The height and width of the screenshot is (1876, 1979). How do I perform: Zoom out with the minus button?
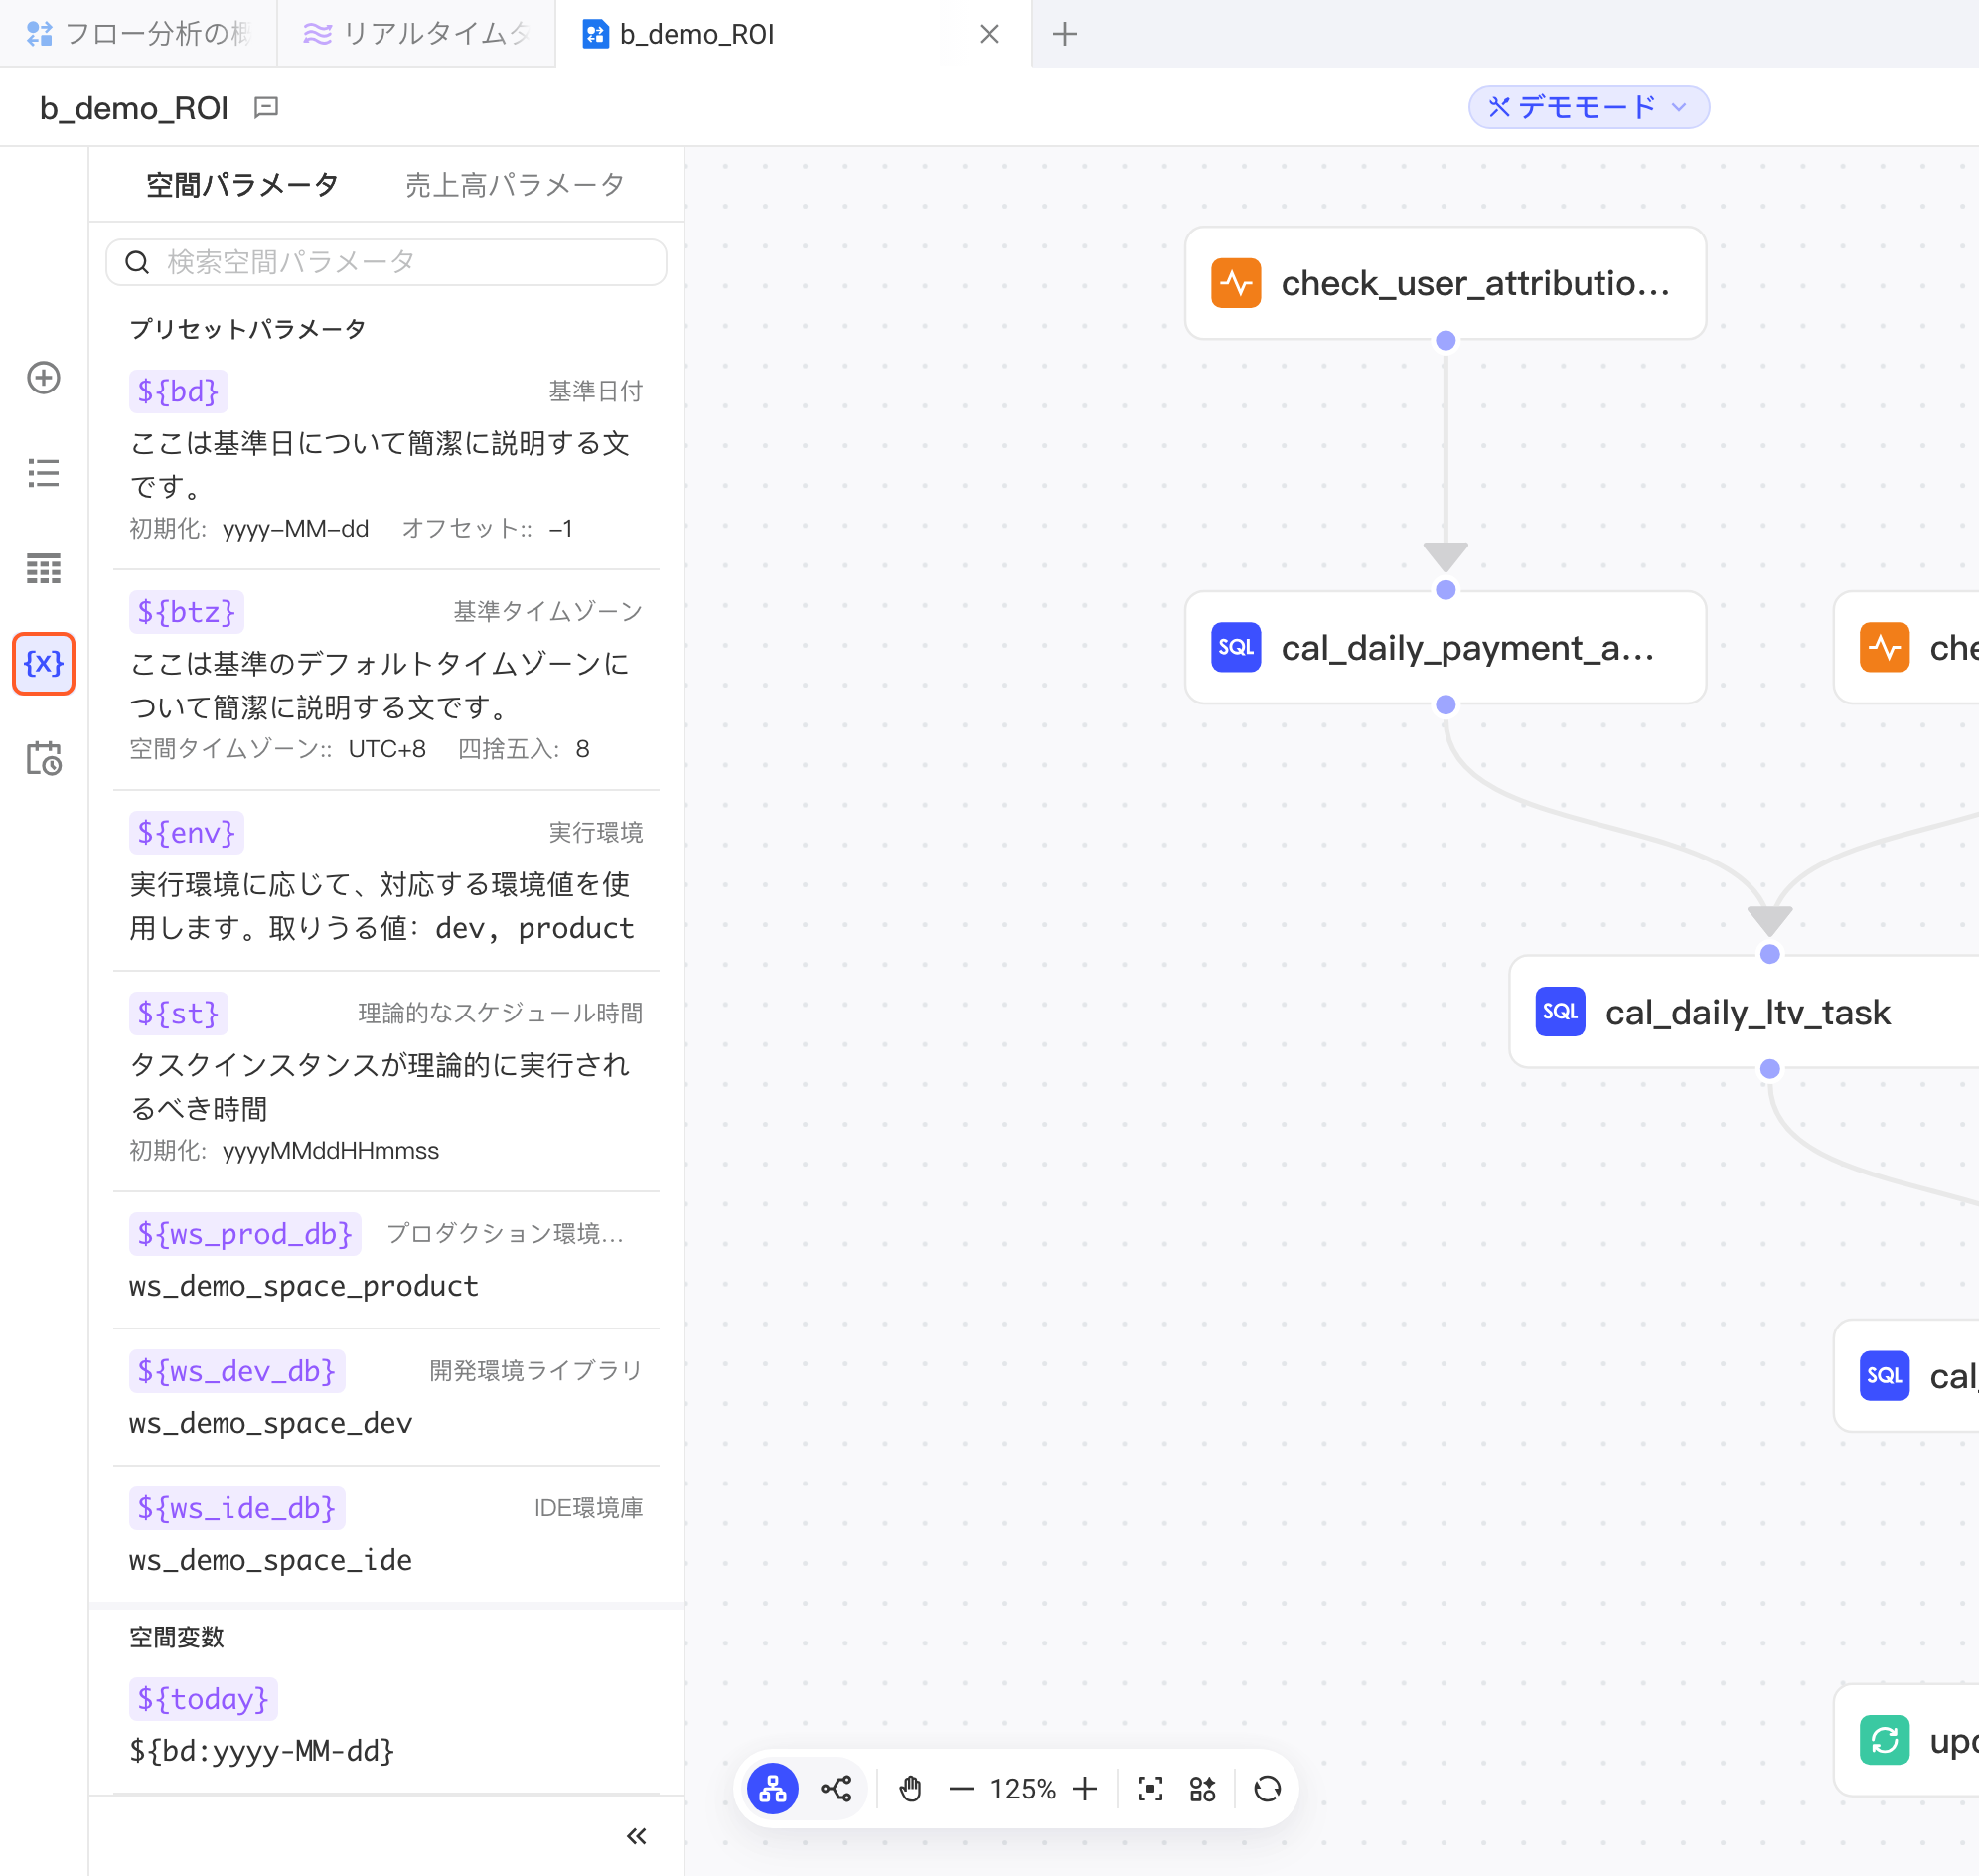pos(961,1788)
